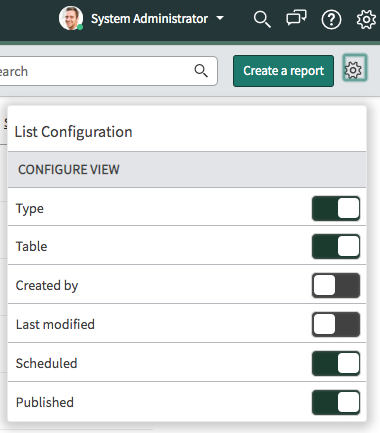This screenshot has height=433, width=380.
Task: Open the help question mark icon
Action: 331,20
